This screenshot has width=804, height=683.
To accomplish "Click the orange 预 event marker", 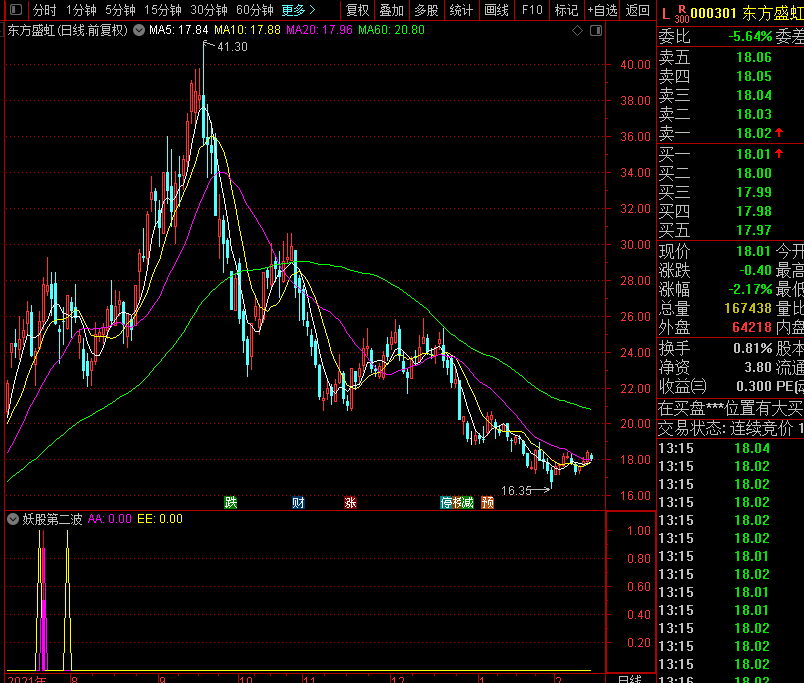I will click(x=487, y=502).
